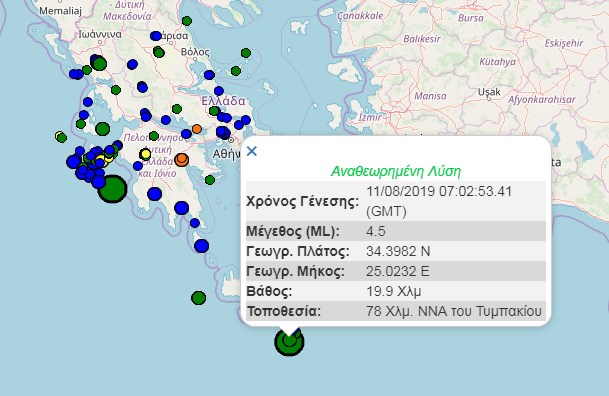
Task: Click the green epicenter marker below the popup
Action: [289, 342]
